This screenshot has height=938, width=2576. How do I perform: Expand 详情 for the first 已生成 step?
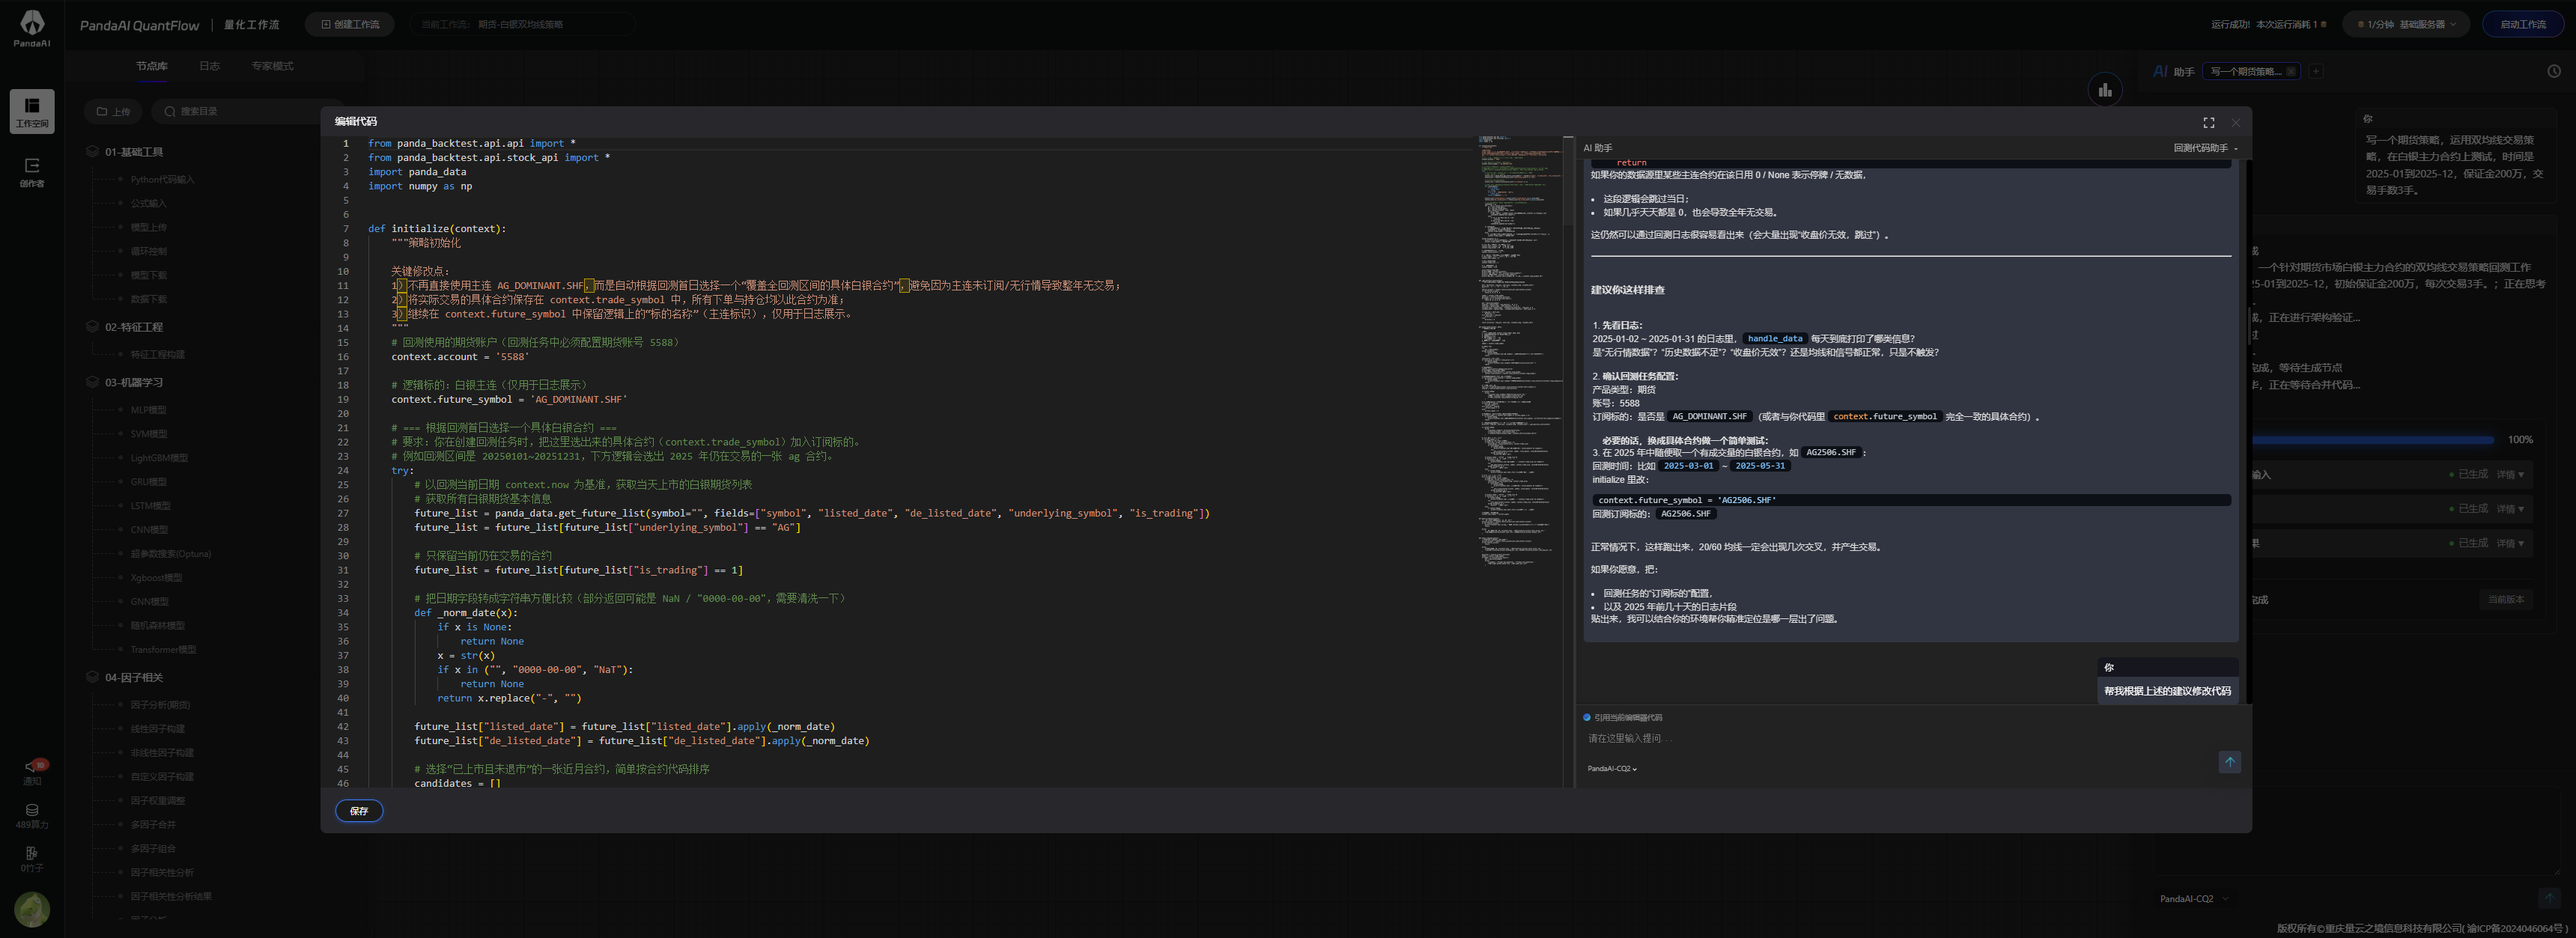point(2510,474)
